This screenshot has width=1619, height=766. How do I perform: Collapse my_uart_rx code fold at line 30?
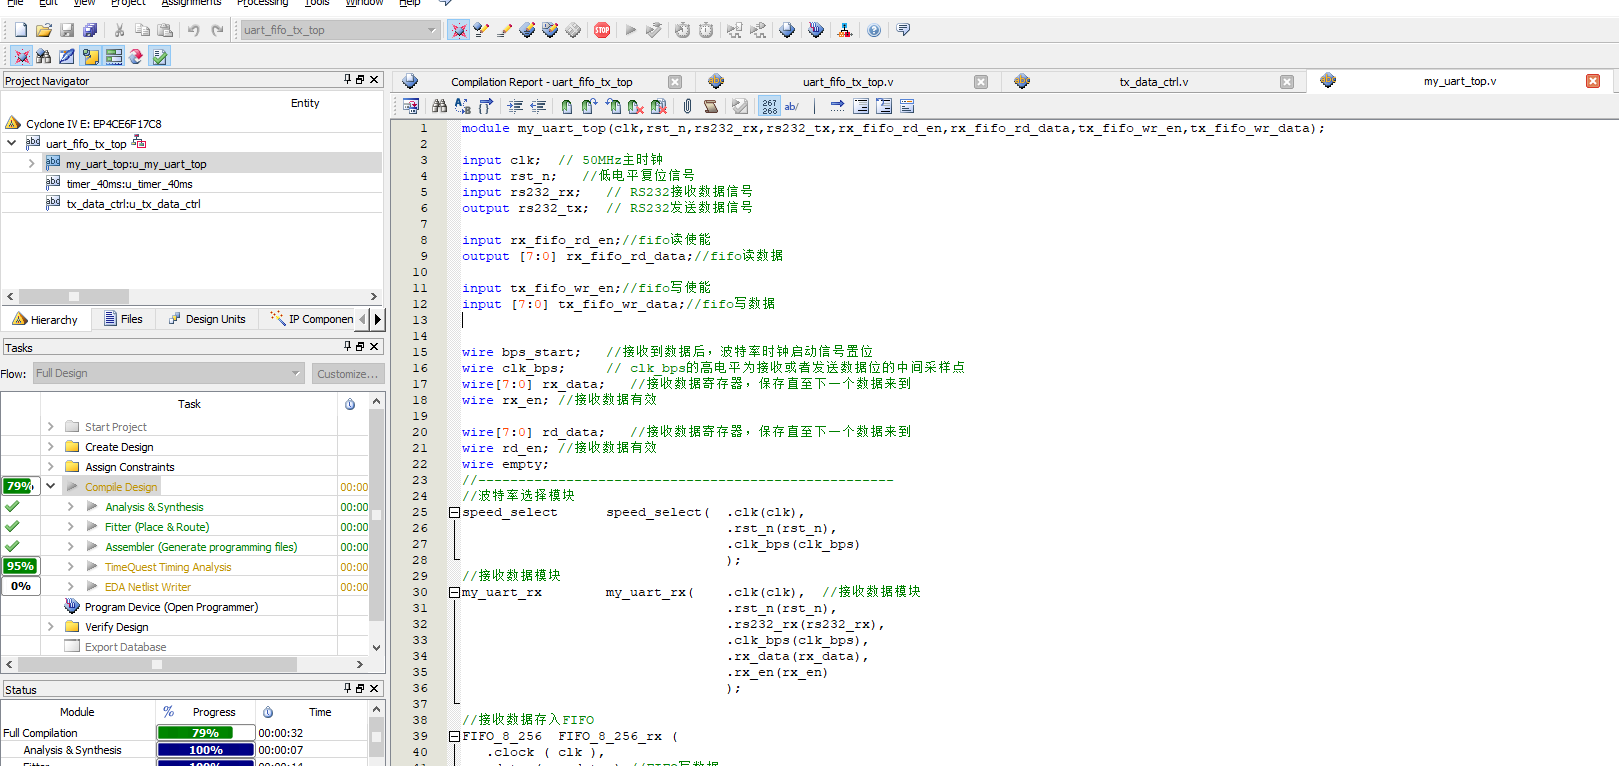(454, 592)
